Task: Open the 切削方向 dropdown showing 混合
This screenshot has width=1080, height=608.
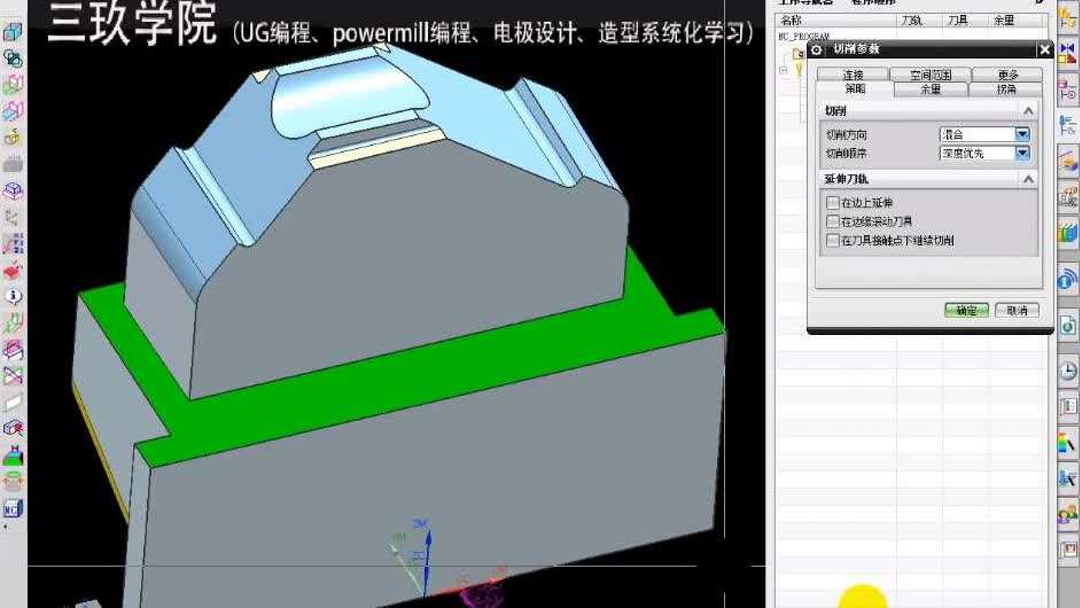Action: click(x=1022, y=134)
